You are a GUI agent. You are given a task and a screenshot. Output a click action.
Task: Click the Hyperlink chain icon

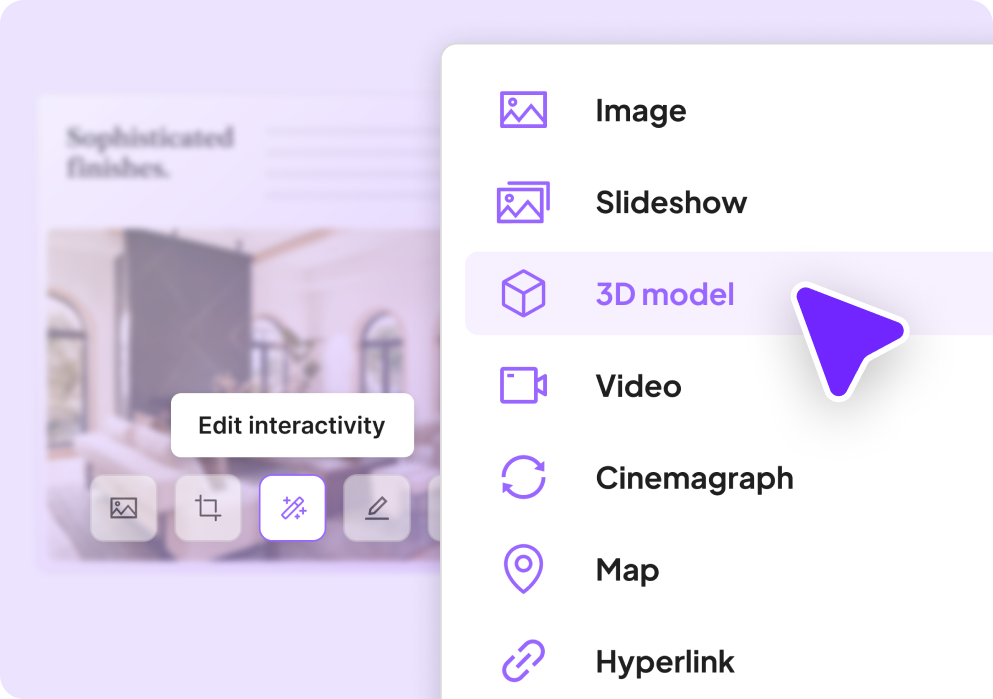(x=523, y=662)
